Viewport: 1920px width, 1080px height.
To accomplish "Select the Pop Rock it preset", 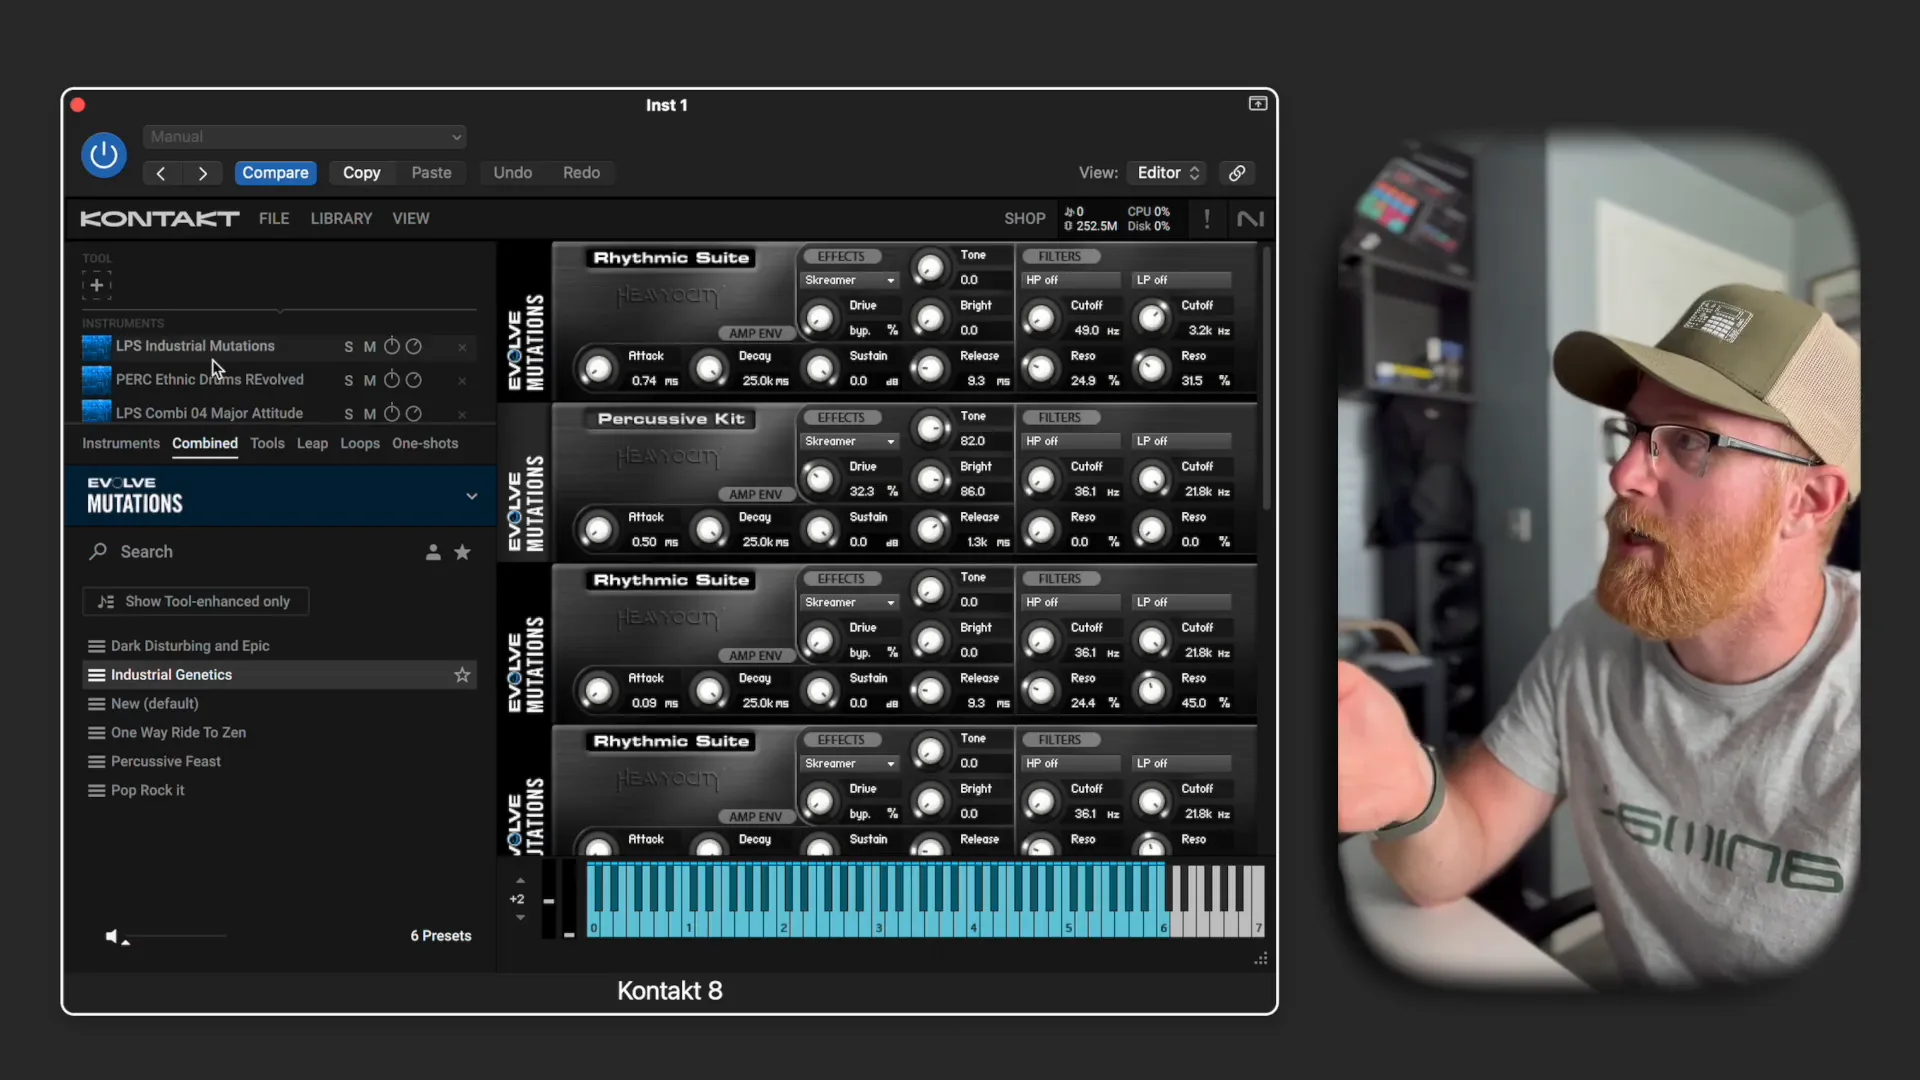I will tap(148, 790).
